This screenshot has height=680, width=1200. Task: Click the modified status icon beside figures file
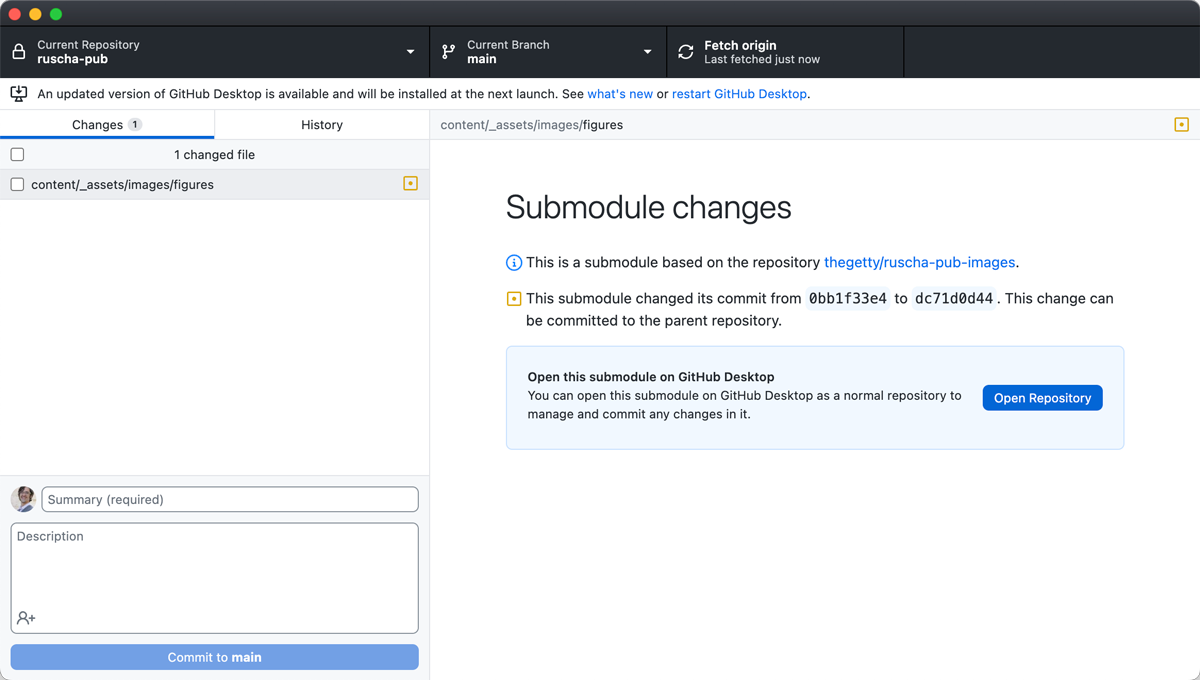click(x=410, y=184)
